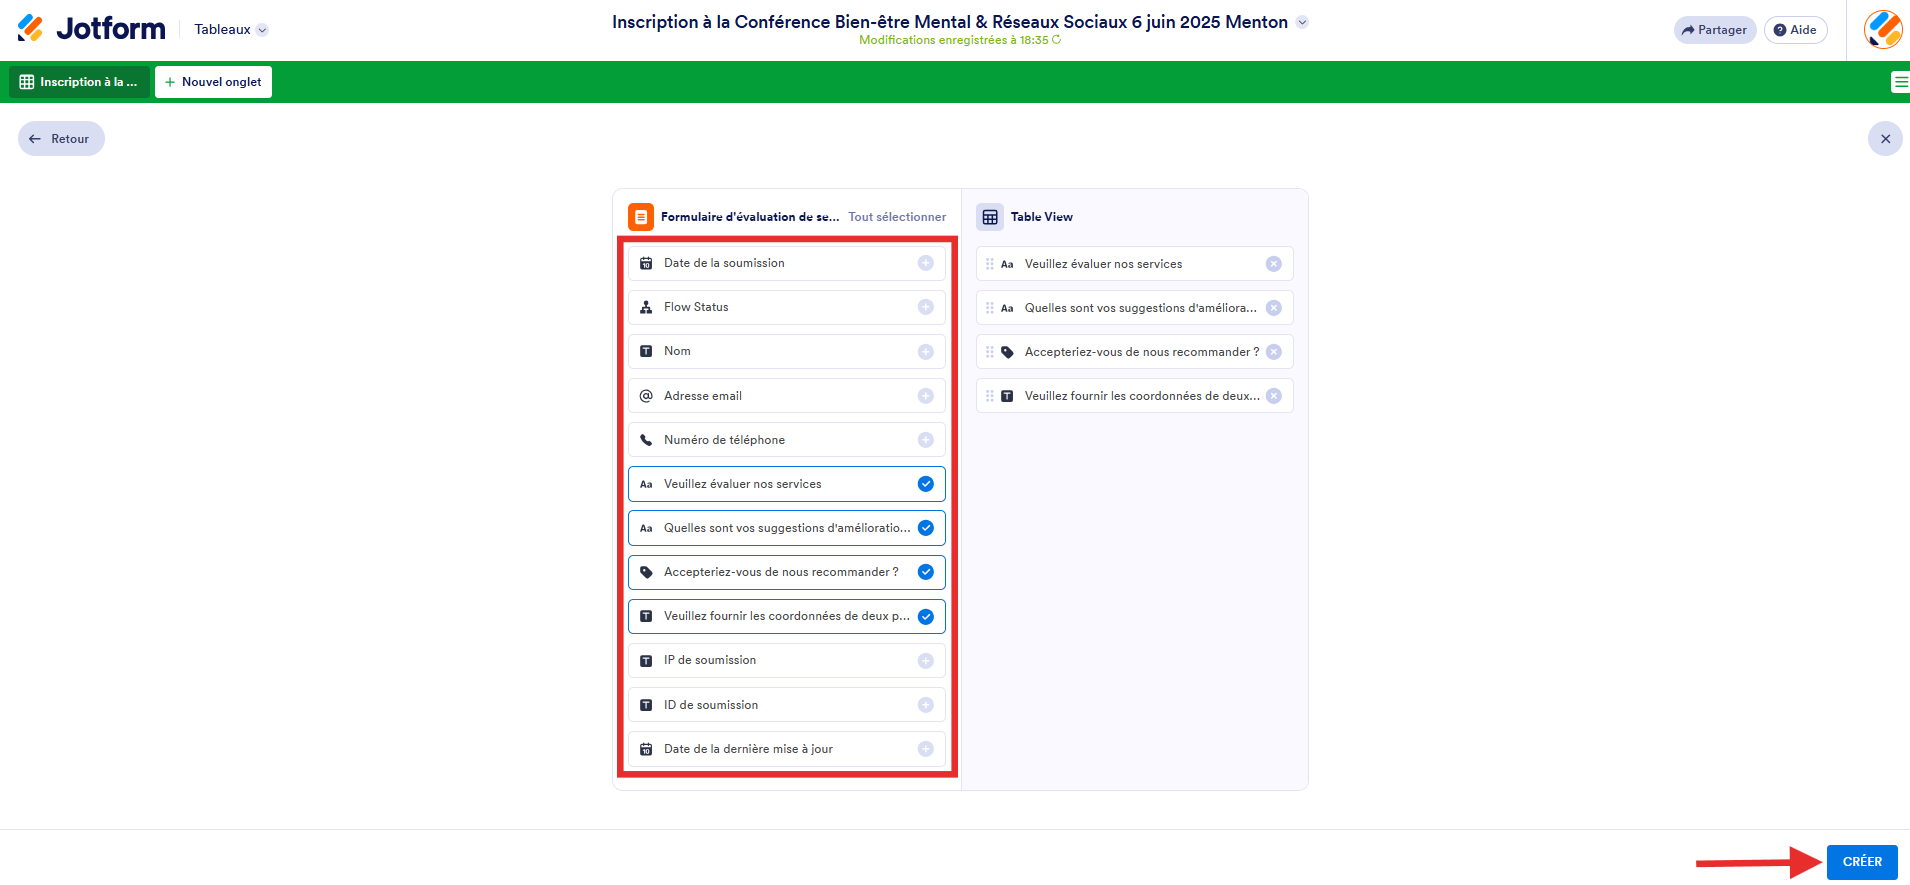The height and width of the screenshot is (885, 1910).
Task: Click Table View heading
Action: point(1042,217)
